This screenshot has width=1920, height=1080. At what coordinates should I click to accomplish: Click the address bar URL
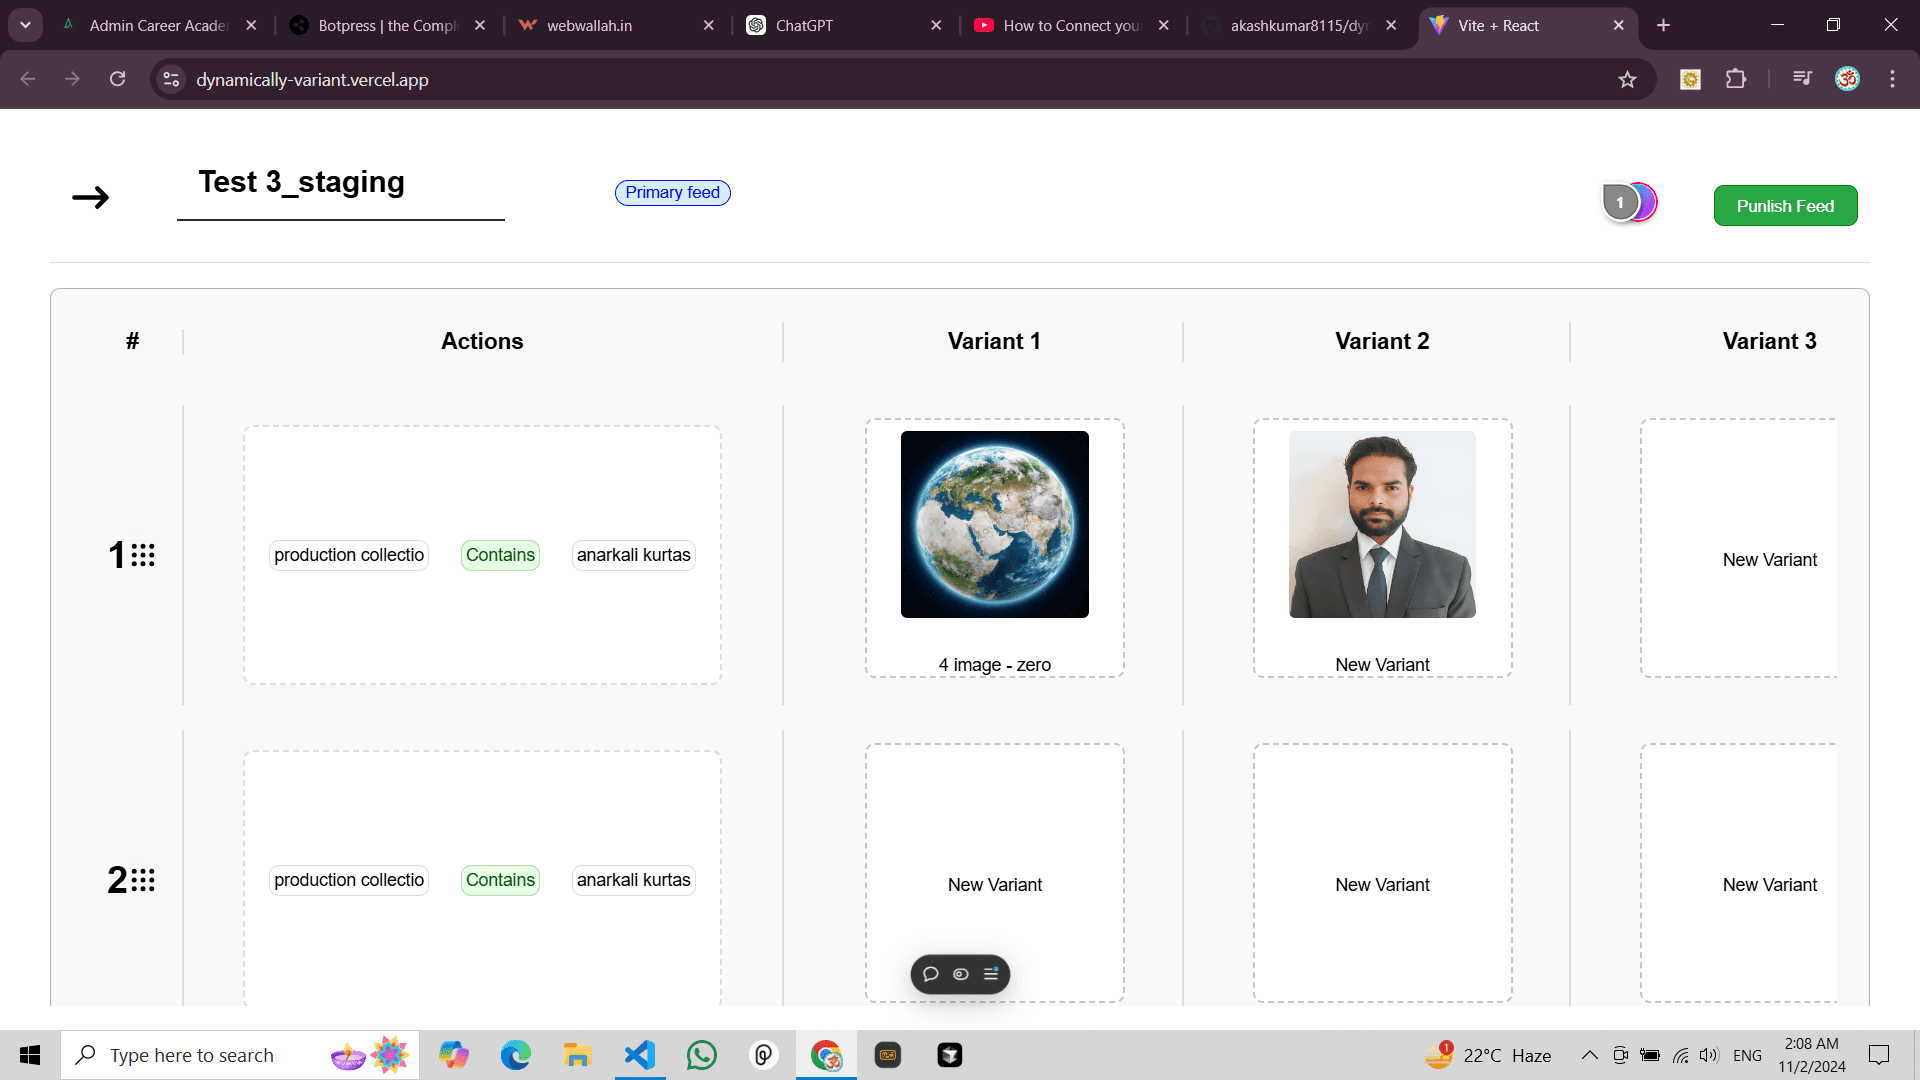tap(312, 80)
